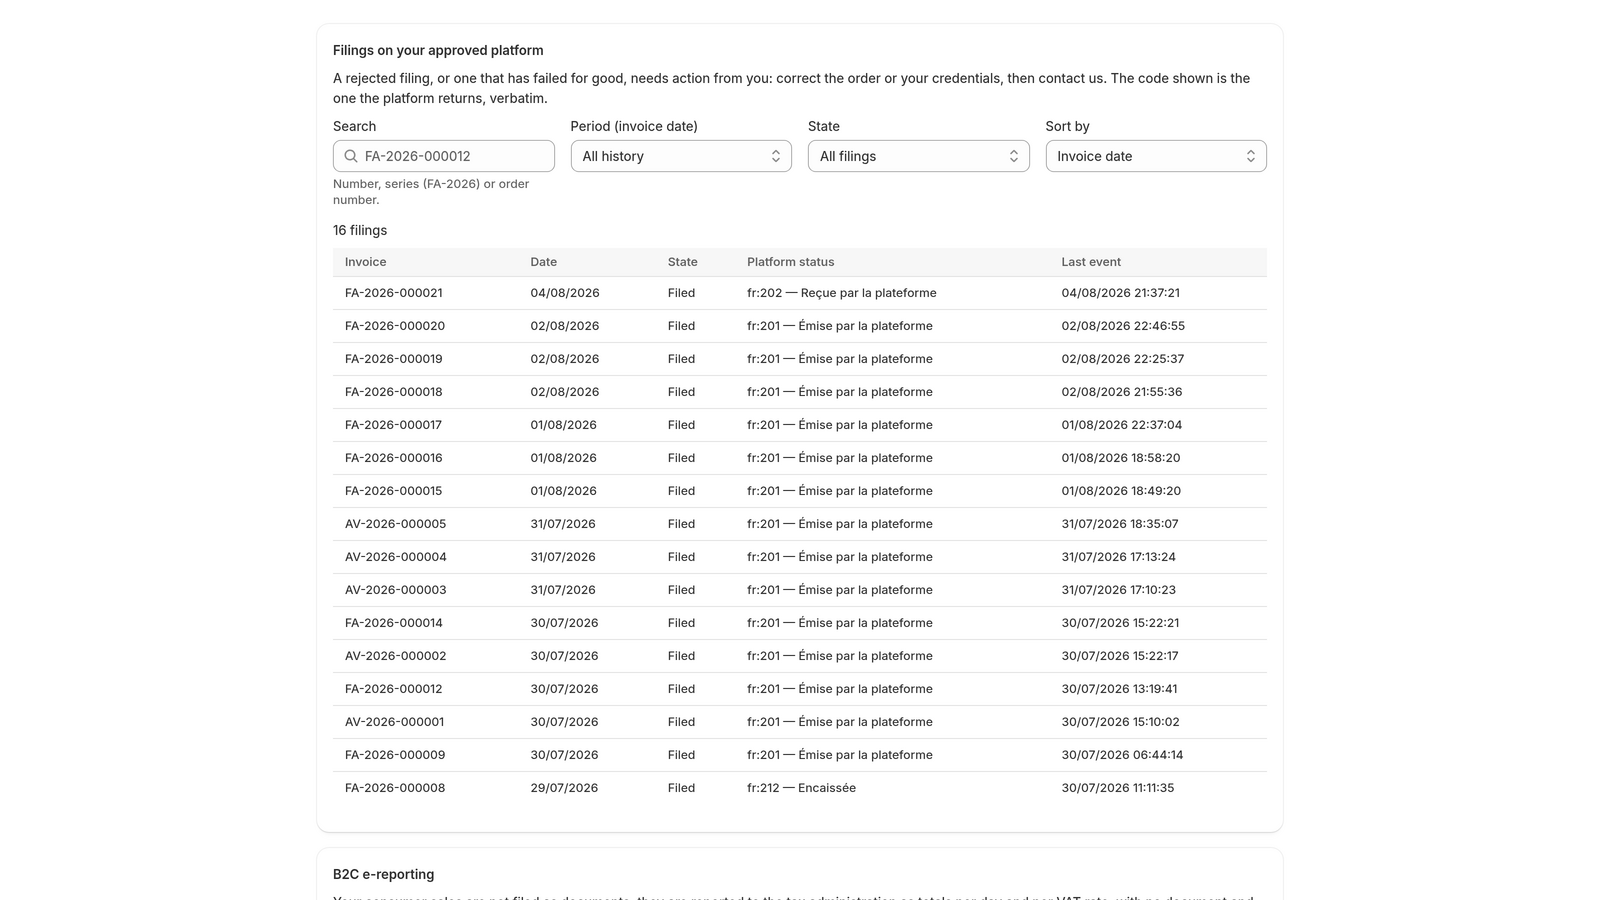This screenshot has height=900, width=1600.
Task: Select invoice FA-2026-000016
Action: 394,458
